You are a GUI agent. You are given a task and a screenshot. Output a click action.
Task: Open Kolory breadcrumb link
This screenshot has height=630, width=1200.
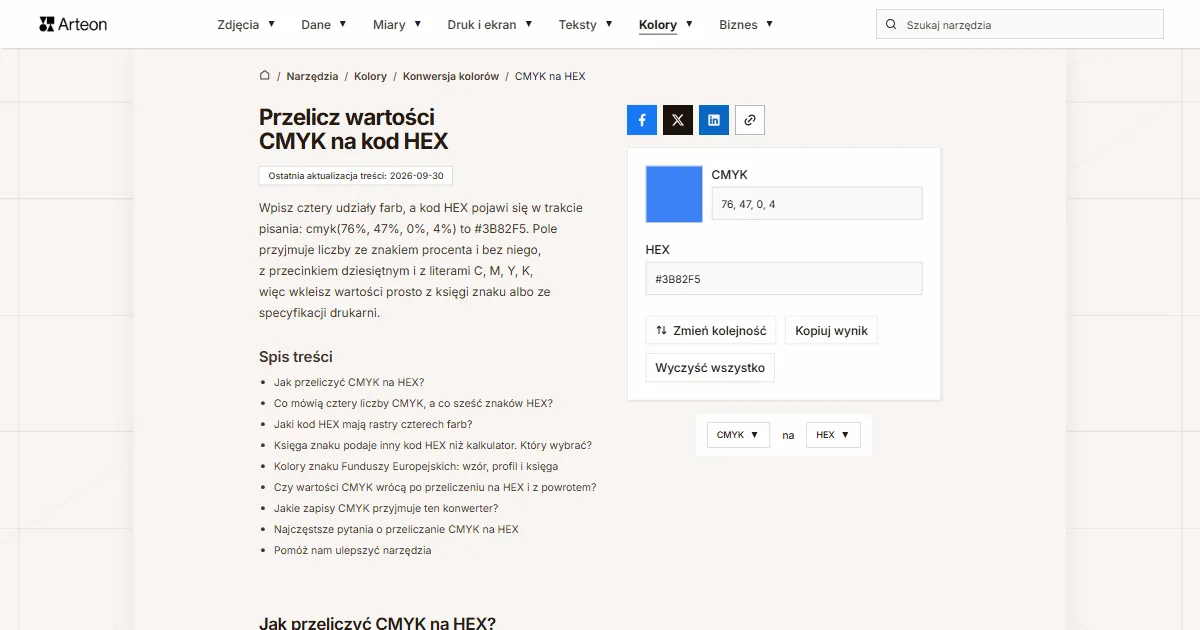[x=370, y=76]
